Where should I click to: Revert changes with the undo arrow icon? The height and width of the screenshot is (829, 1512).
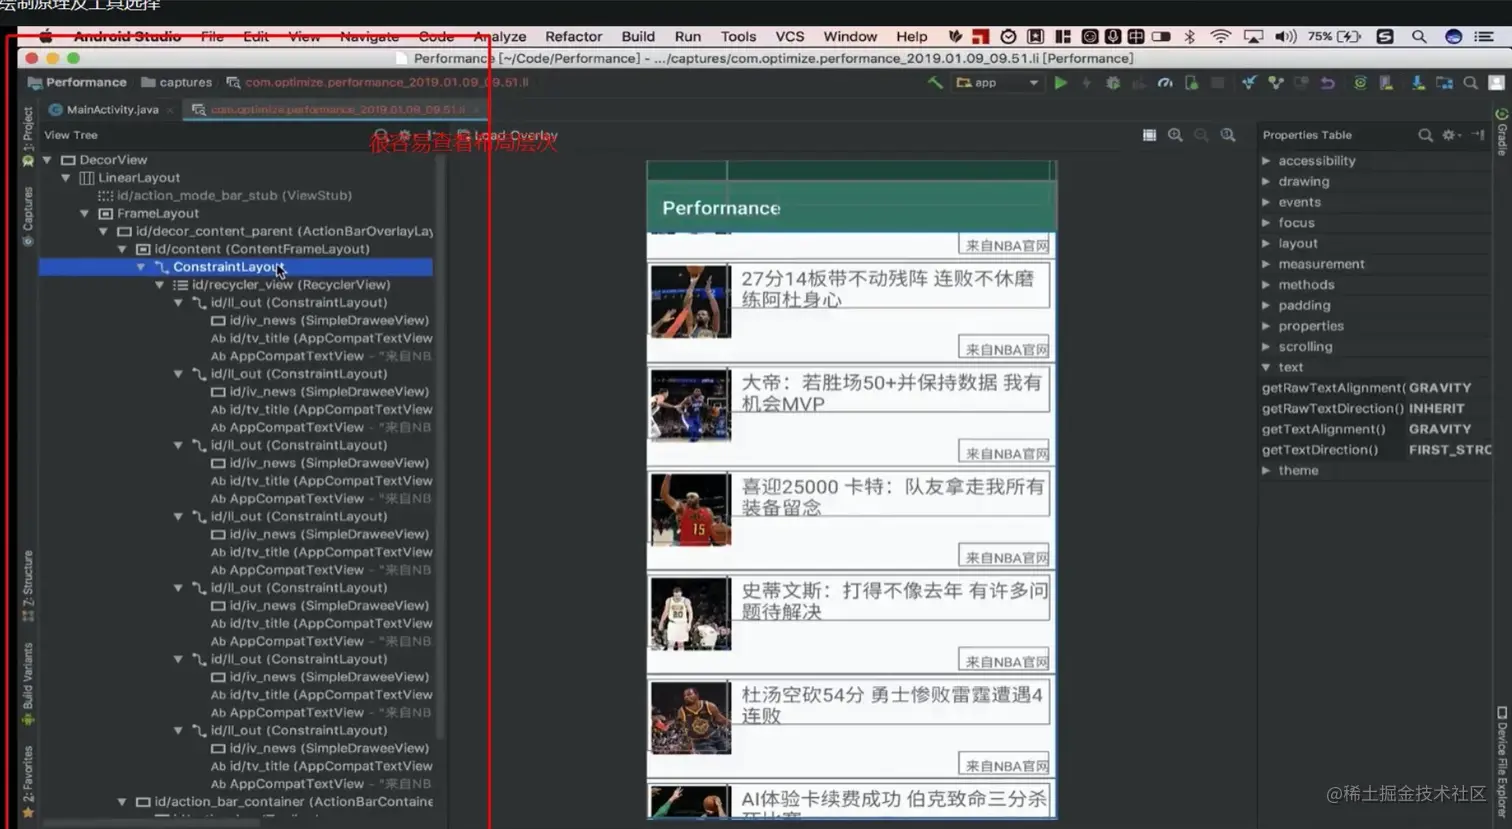click(x=1327, y=83)
